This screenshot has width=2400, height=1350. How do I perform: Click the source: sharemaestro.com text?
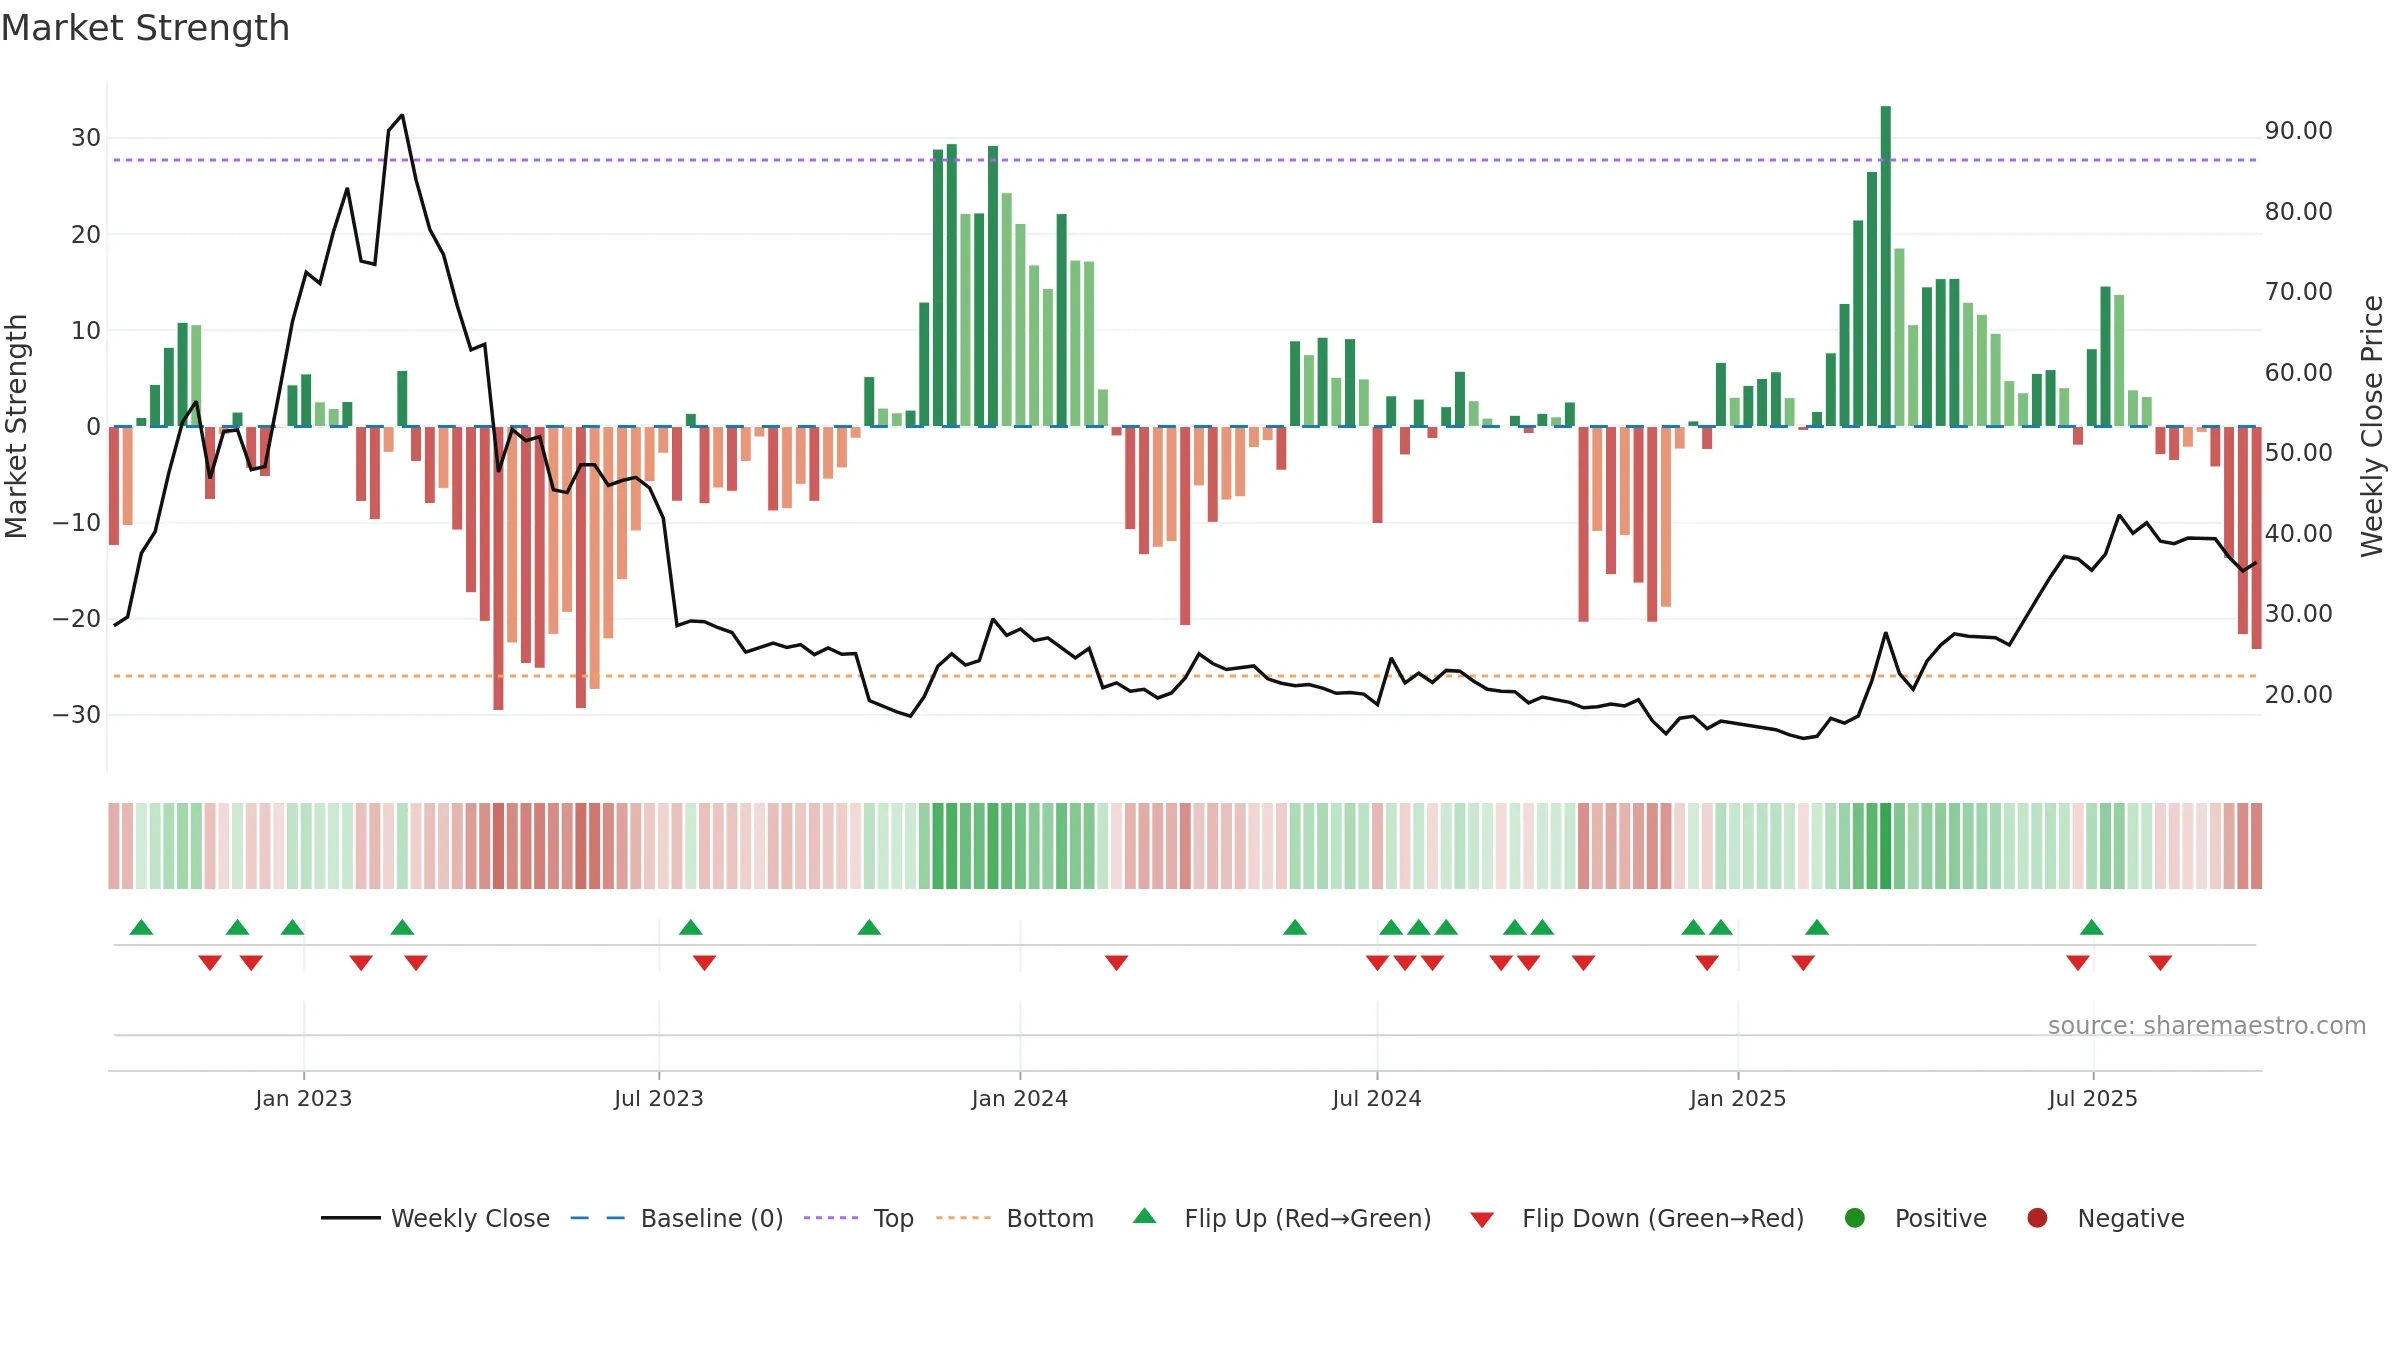(2207, 1026)
